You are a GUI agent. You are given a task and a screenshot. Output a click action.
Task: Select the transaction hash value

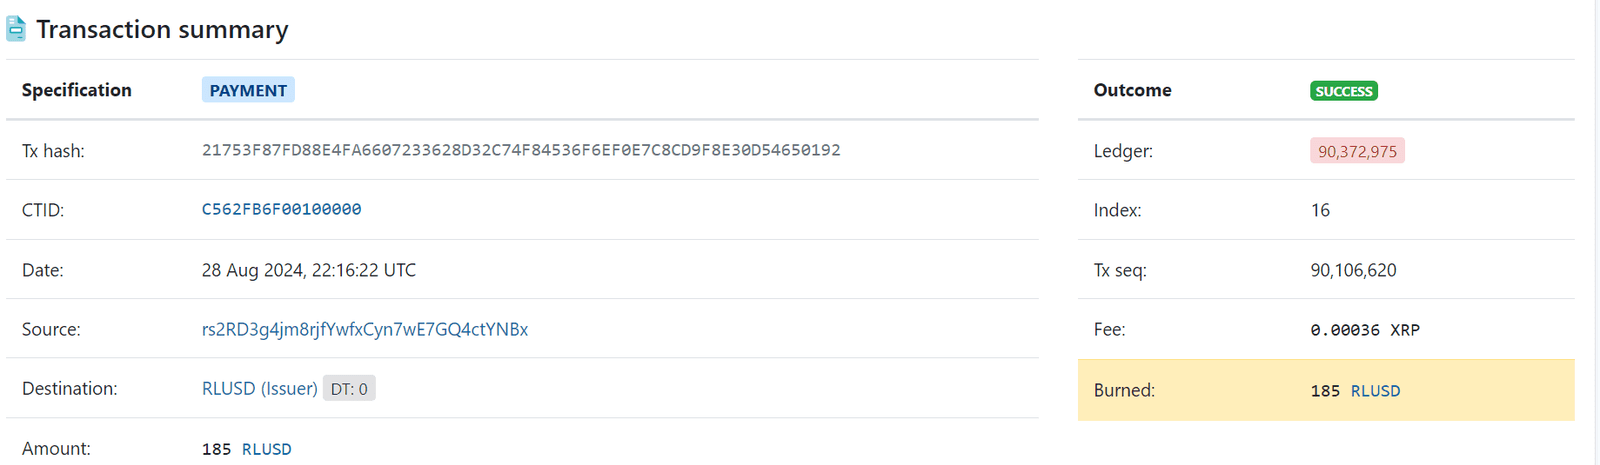coord(520,150)
